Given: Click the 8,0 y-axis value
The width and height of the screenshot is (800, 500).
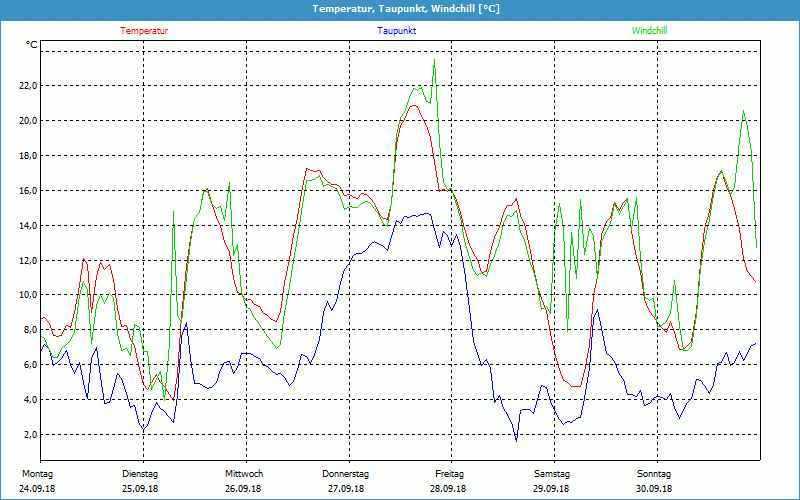Looking at the screenshot, I should (x=31, y=330).
